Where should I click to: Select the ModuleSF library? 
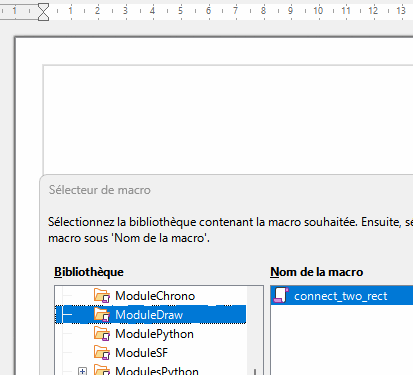(141, 353)
